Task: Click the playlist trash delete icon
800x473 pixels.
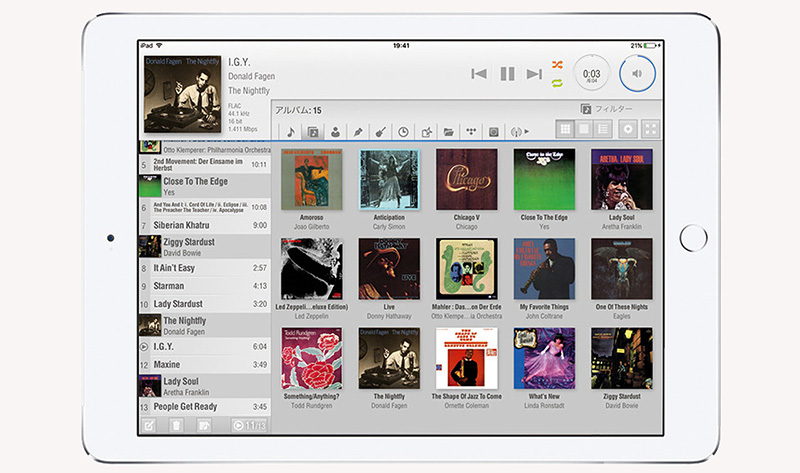Action: [176, 425]
